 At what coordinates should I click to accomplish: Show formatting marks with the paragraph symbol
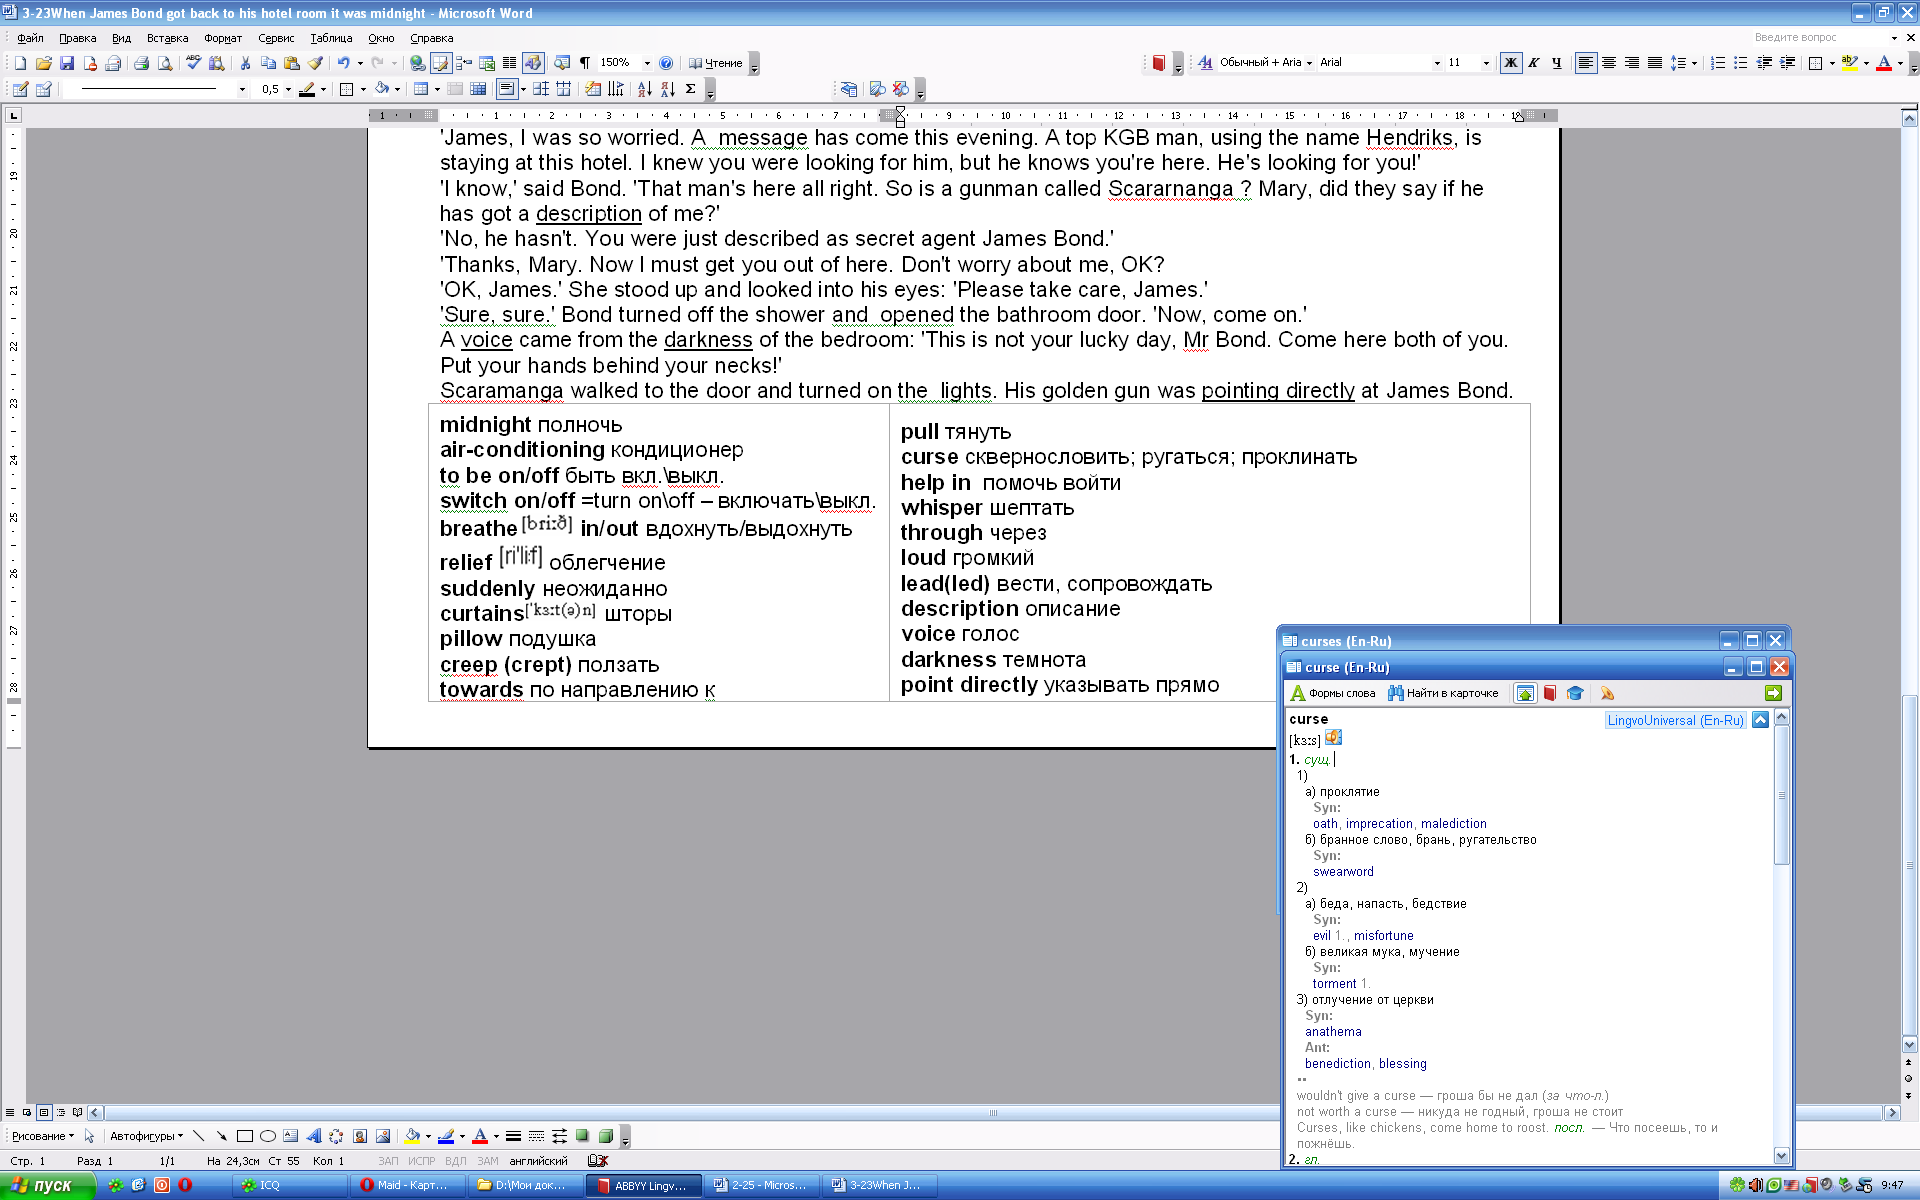click(585, 63)
